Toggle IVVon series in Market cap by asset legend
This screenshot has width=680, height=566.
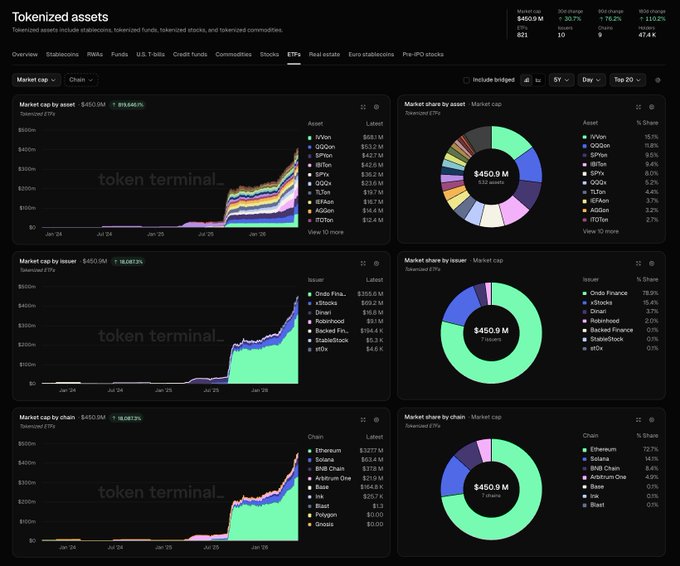coord(345,137)
